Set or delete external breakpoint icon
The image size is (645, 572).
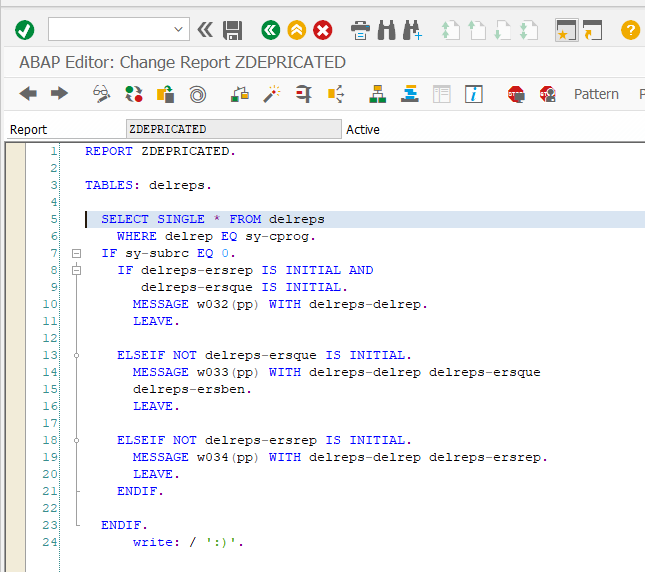point(548,94)
